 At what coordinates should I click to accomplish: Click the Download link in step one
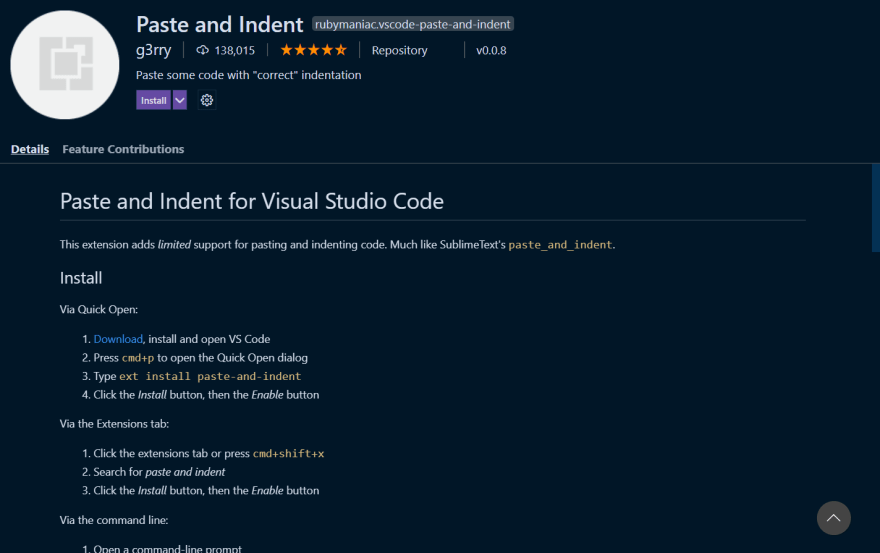(x=118, y=339)
